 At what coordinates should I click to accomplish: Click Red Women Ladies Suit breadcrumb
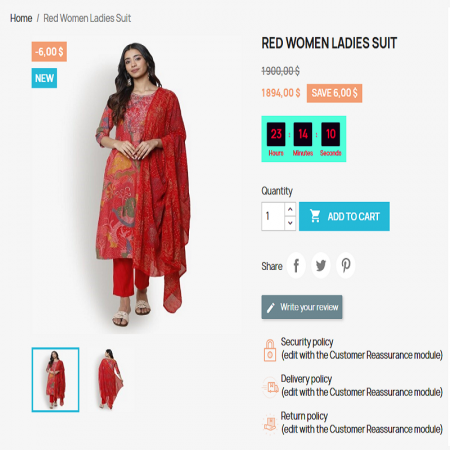click(x=87, y=18)
